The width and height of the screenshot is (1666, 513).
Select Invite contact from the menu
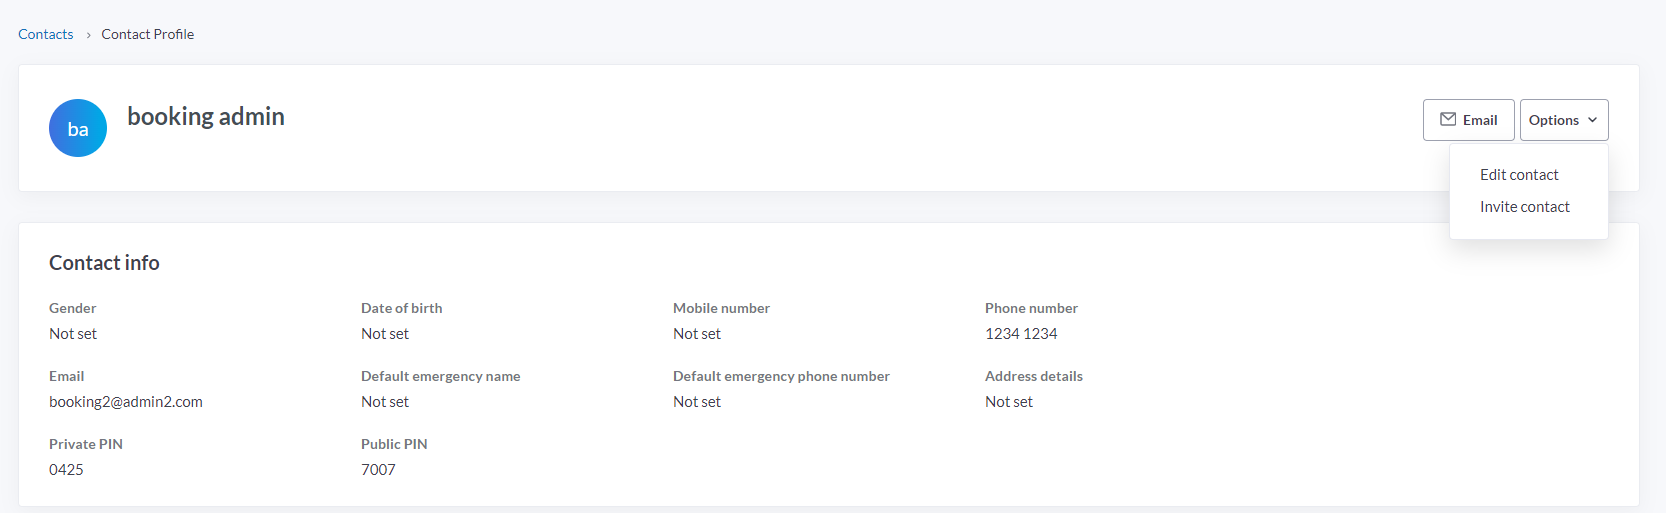coord(1524,207)
